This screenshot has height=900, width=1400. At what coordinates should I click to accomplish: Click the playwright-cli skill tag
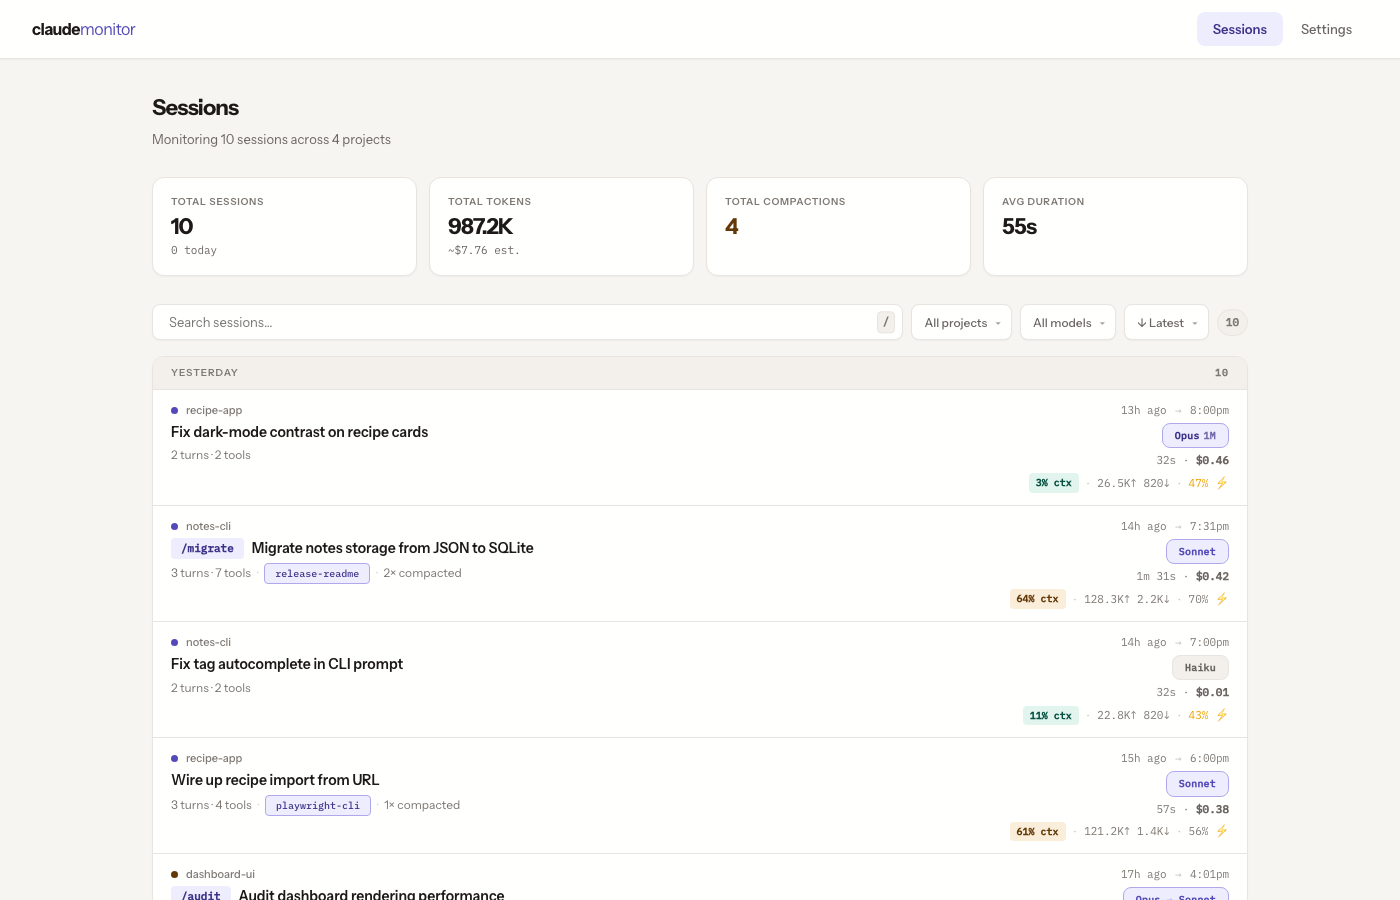(x=318, y=805)
